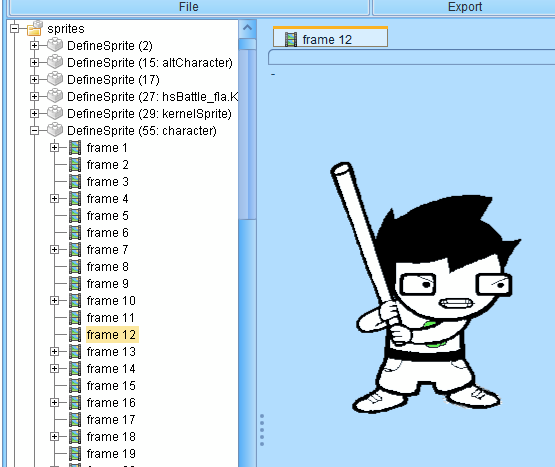Image resolution: width=555 pixels, height=467 pixels.
Task: Click the film icon of frame 4
Action: click(x=75, y=199)
